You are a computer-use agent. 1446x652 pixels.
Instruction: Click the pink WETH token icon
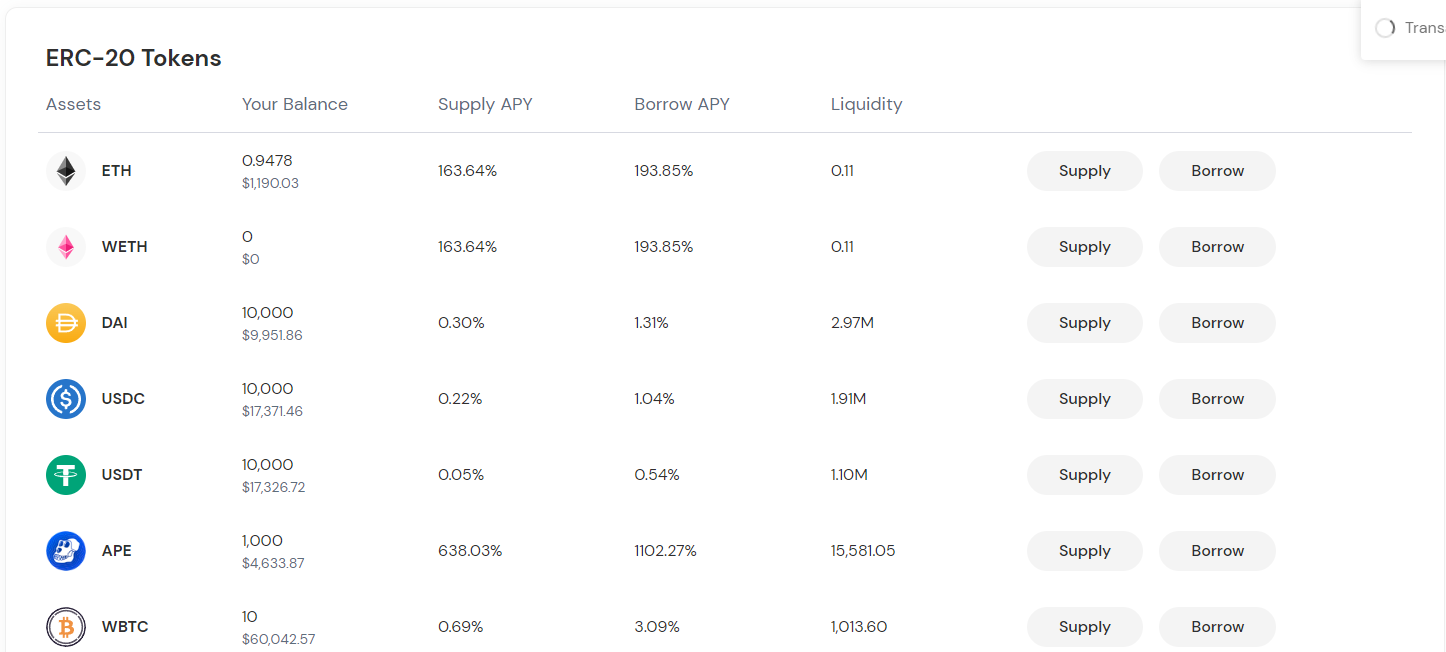coord(66,247)
